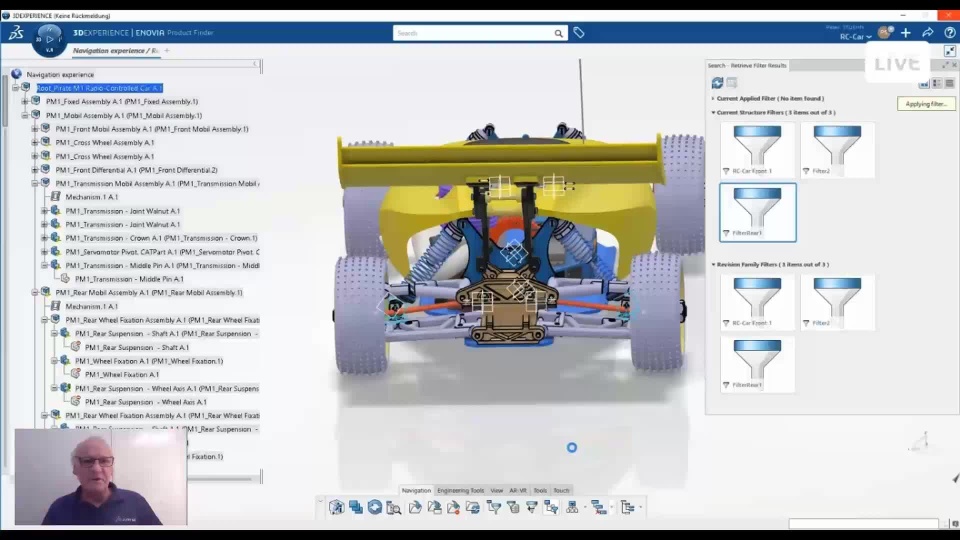Click the funnel with structure toolbar icon
Viewport: 960px width, 540px height.
coord(493,507)
